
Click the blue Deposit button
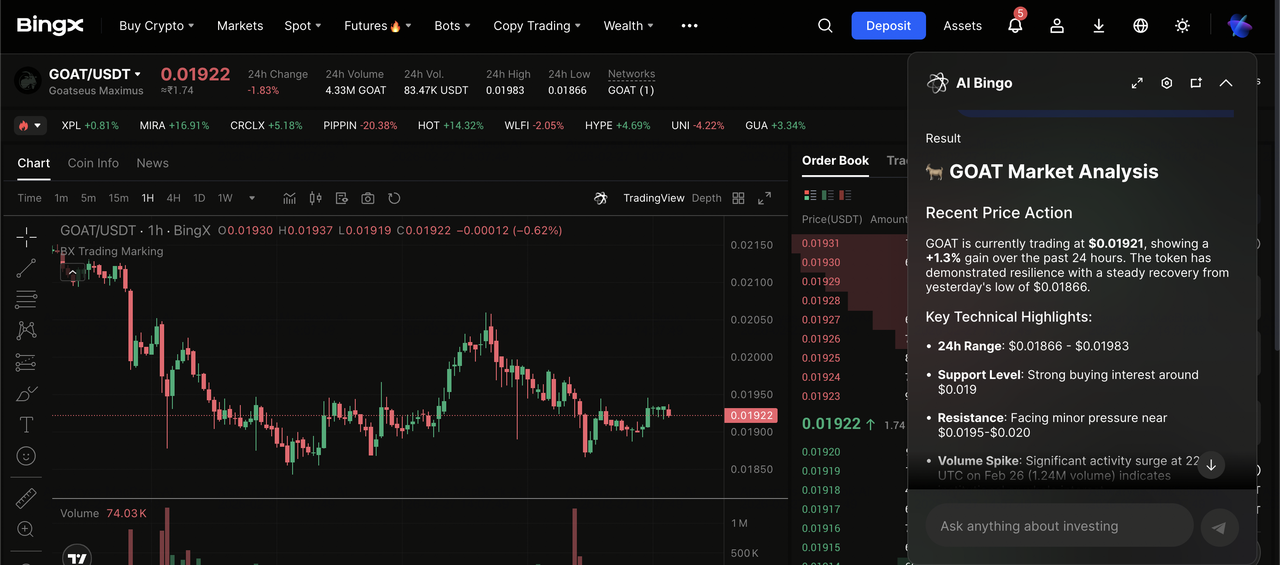point(888,26)
